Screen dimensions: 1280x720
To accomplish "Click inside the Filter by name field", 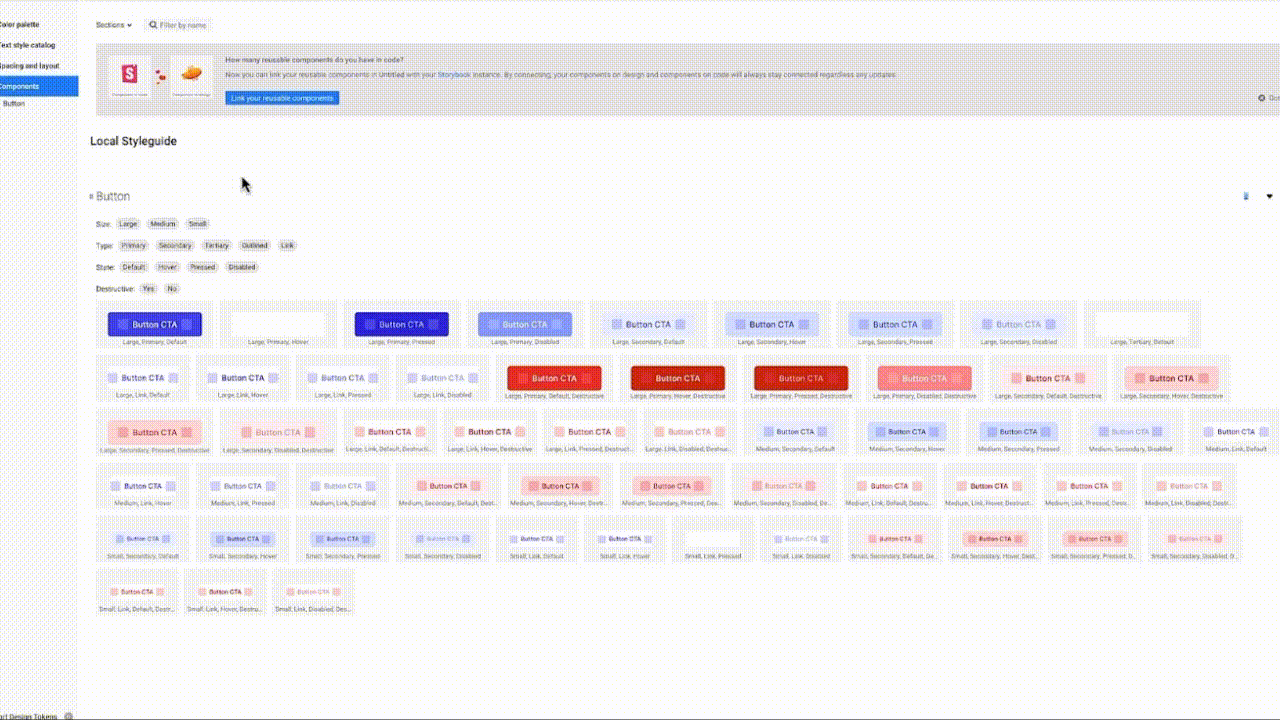I will (185, 25).
